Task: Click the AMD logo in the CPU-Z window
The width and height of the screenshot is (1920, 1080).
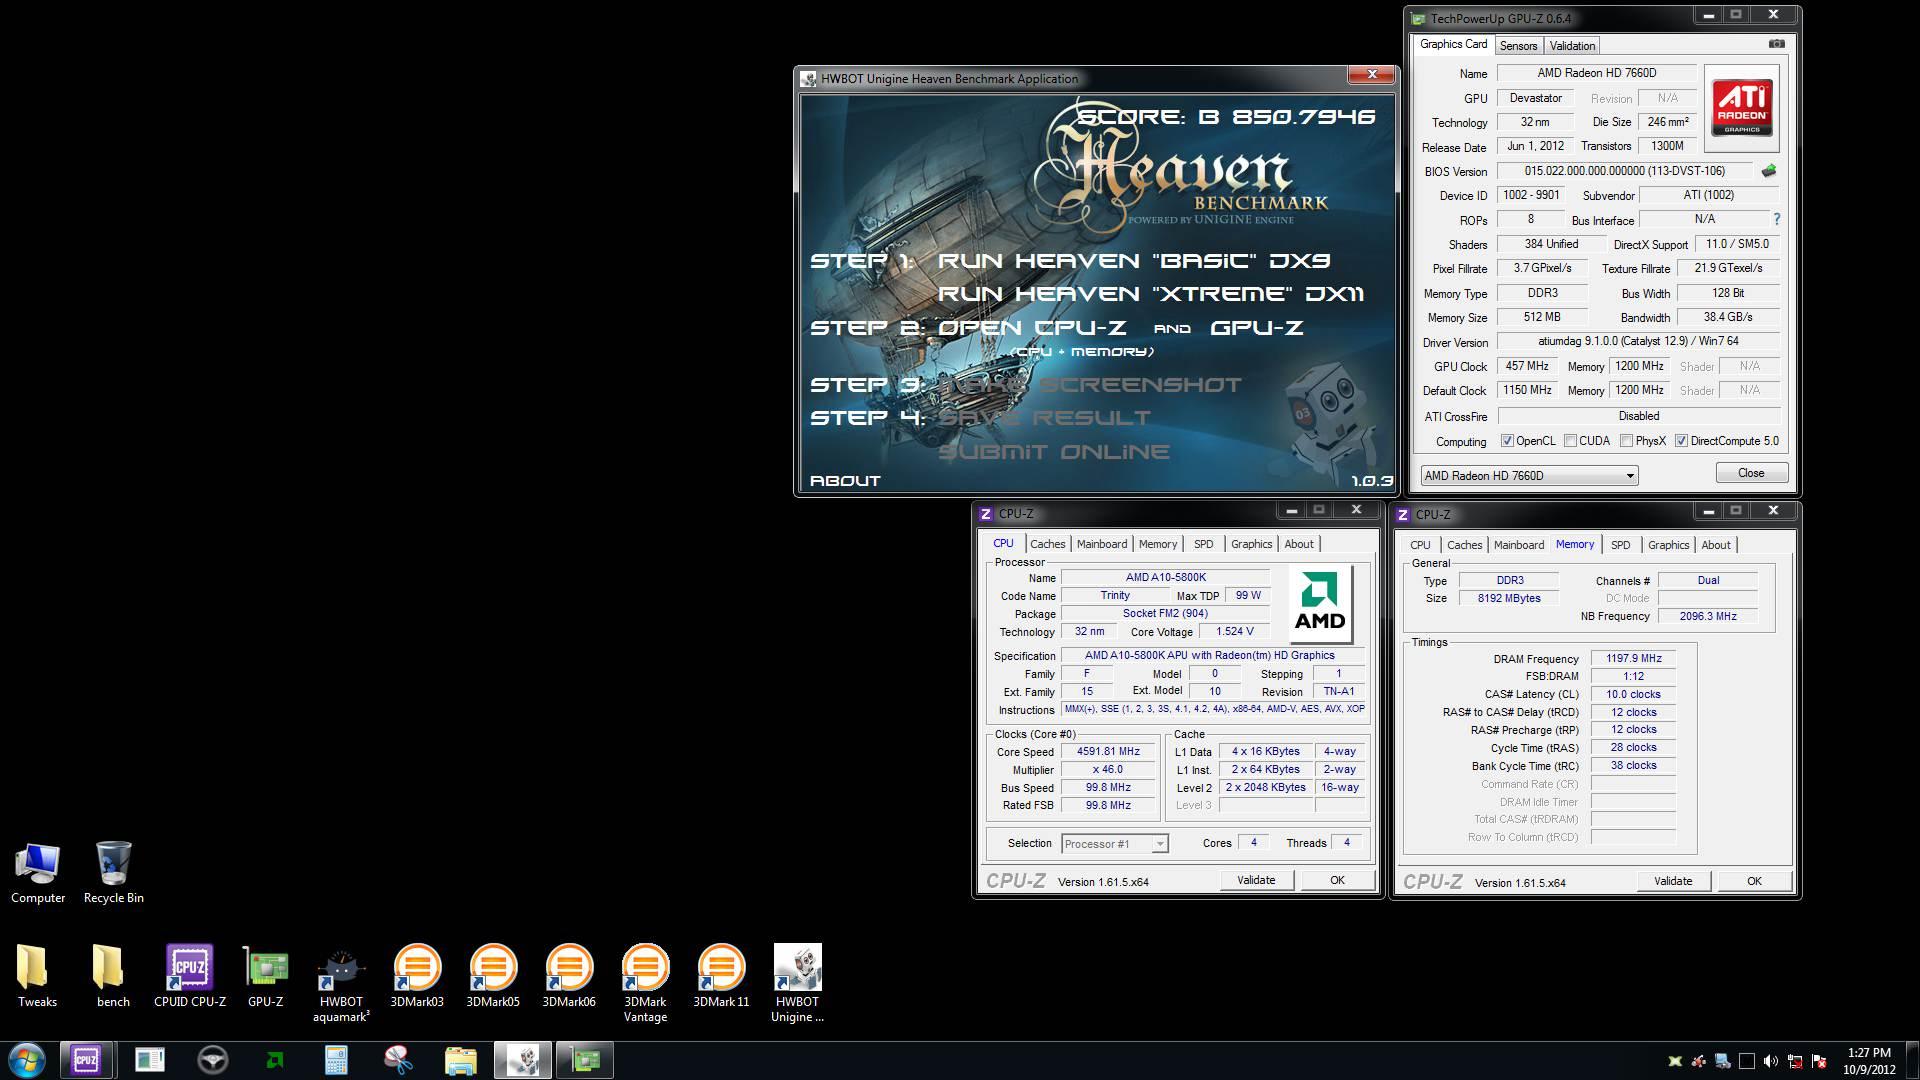Action: (1320, 604)
